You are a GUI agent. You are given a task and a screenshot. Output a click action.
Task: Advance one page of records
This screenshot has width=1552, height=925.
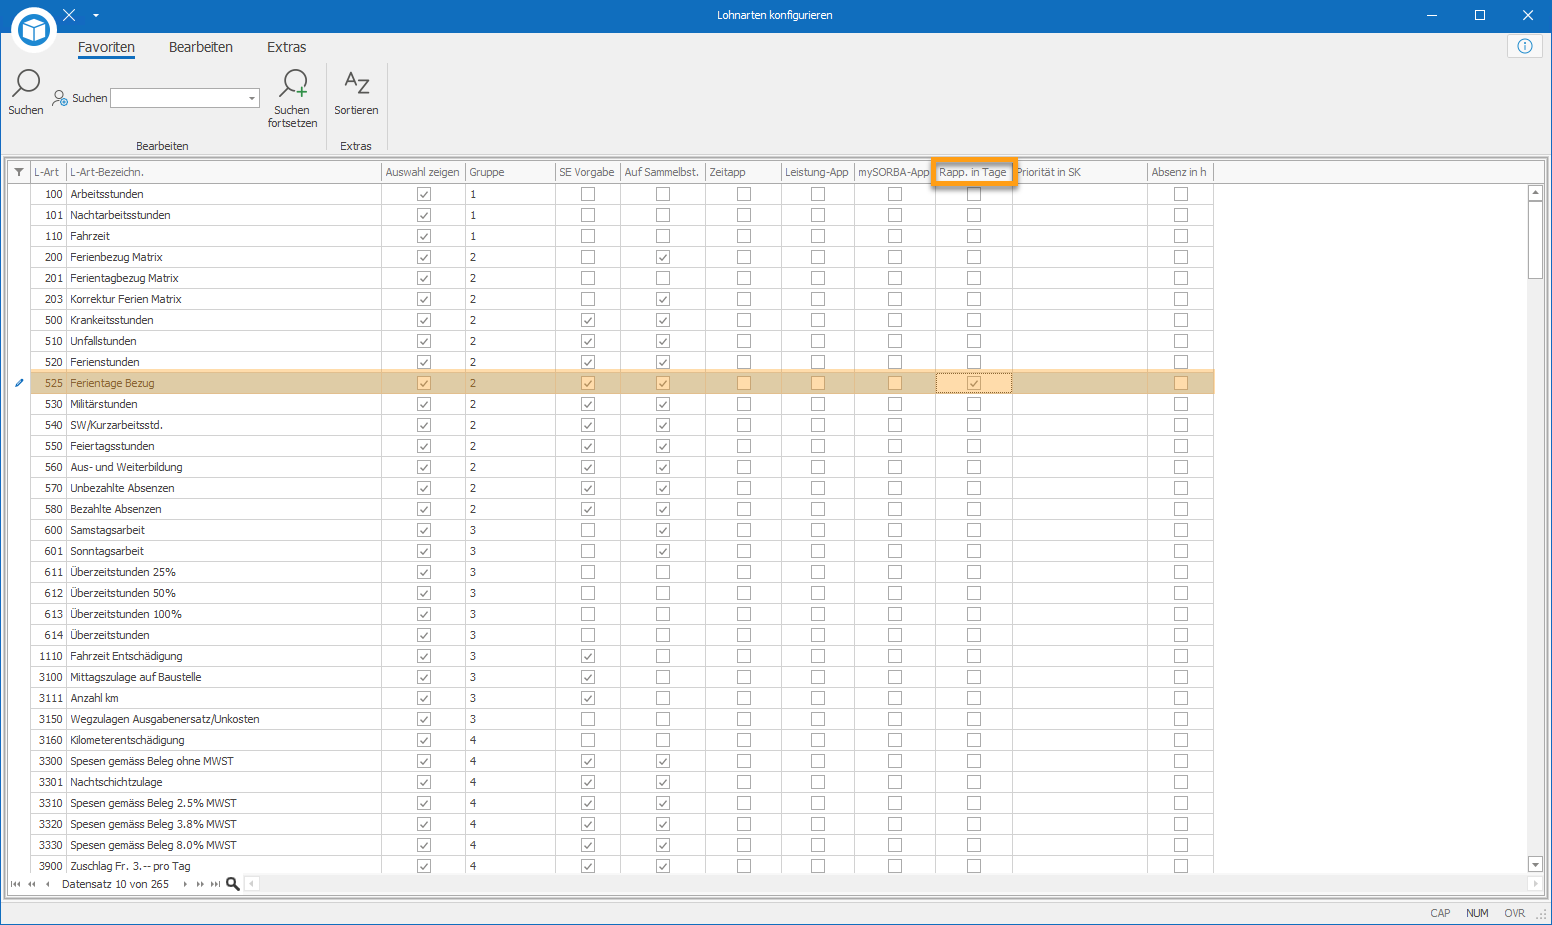[200, 884]
